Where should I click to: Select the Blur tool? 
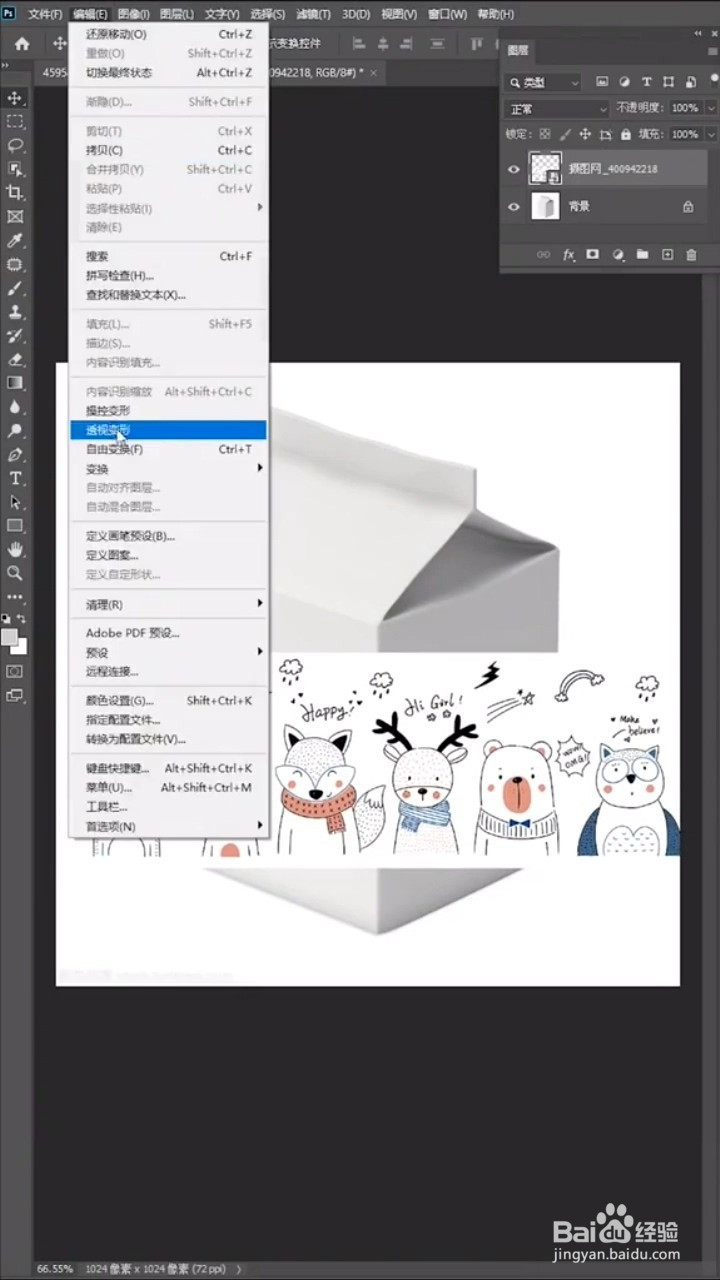point(15,407)
